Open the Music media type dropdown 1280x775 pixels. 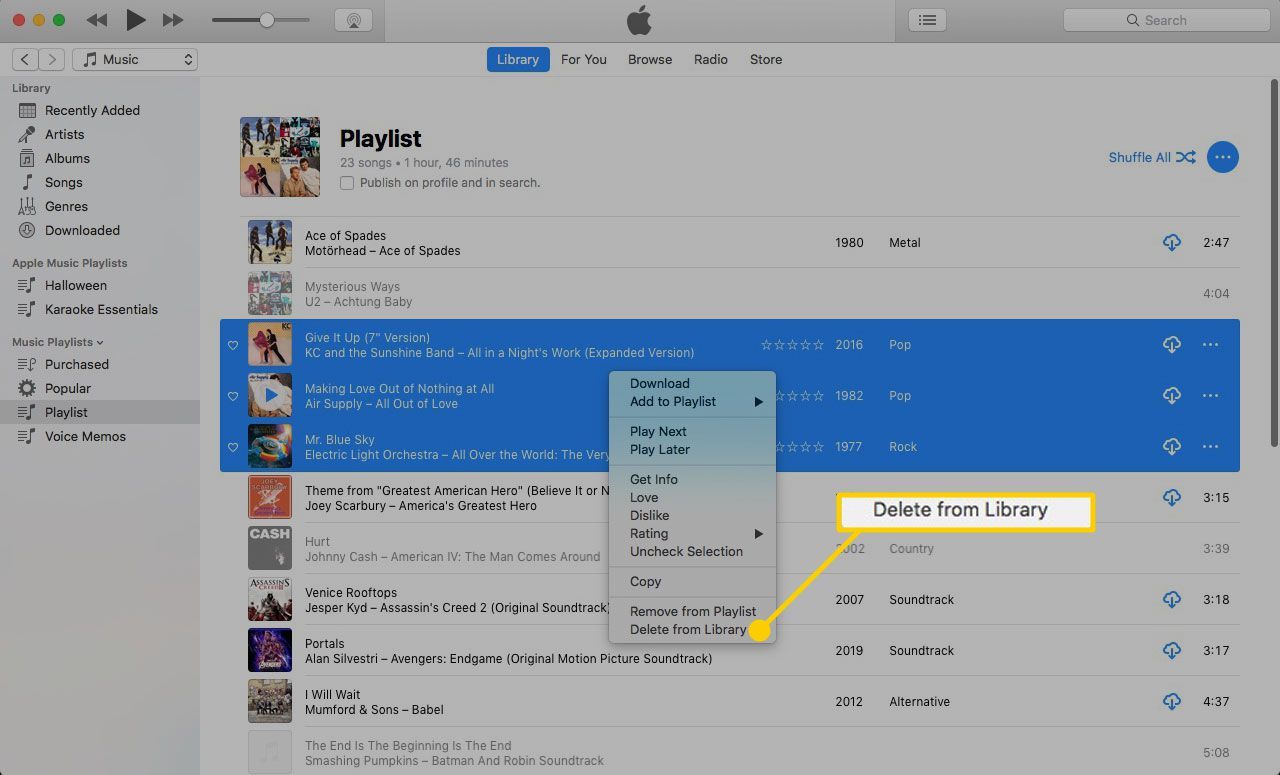[135, 60]
